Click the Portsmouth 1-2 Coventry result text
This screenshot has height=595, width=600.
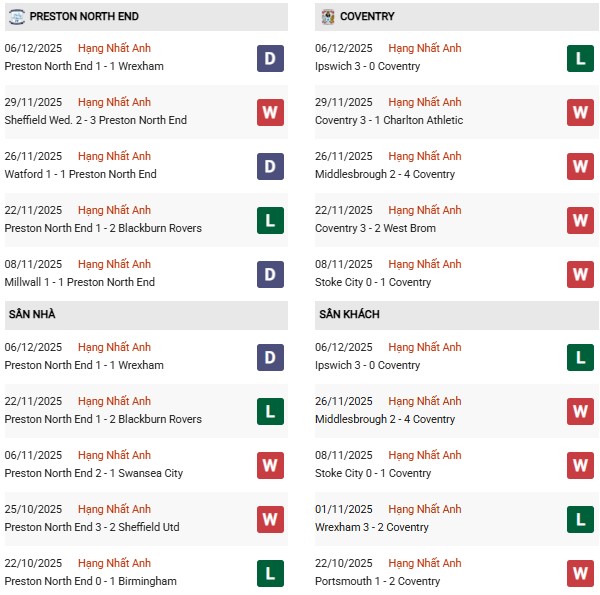377,581
